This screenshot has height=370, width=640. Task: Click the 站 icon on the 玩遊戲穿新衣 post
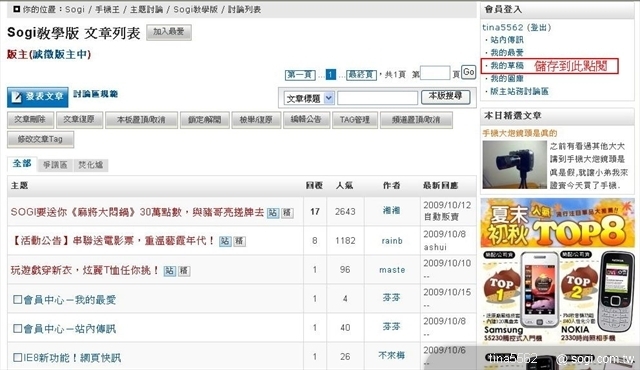169,270
